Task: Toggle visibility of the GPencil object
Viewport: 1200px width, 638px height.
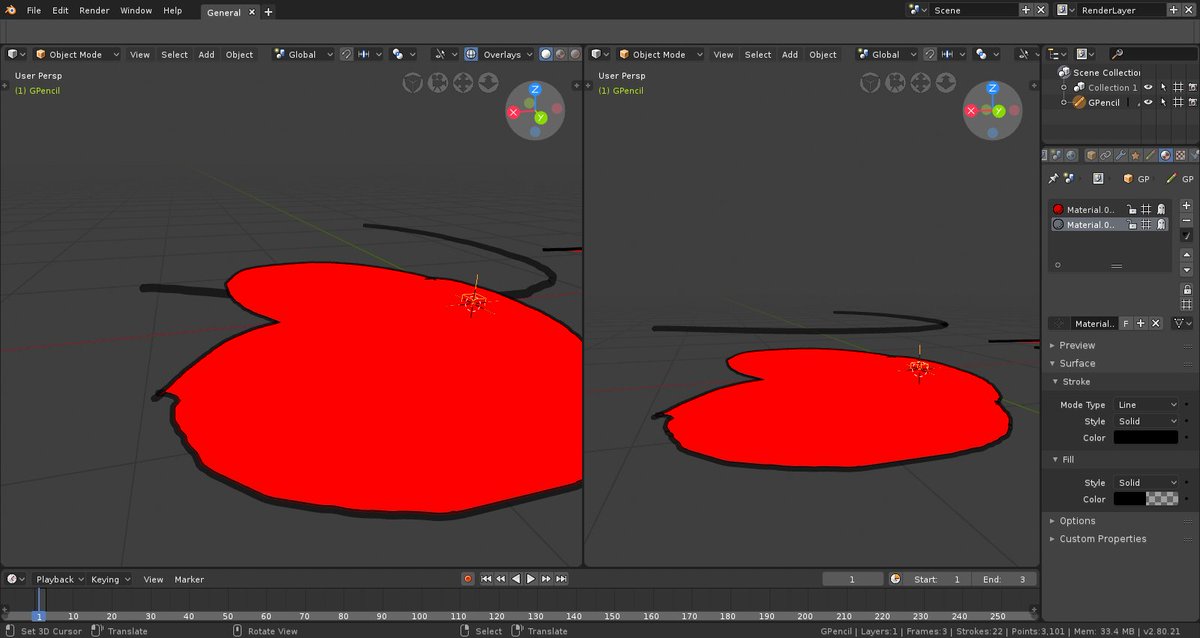Action: pos(1148,102)
